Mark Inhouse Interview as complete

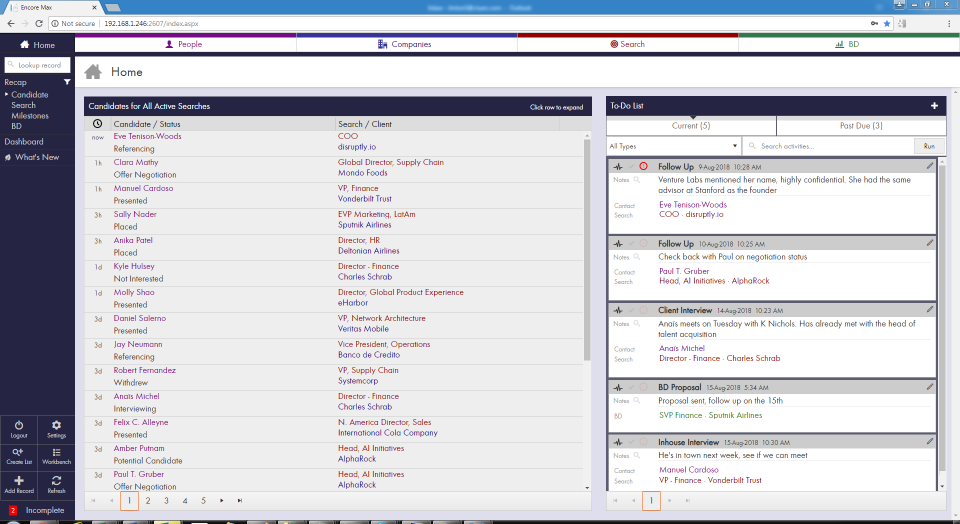[x=631, y=442]
